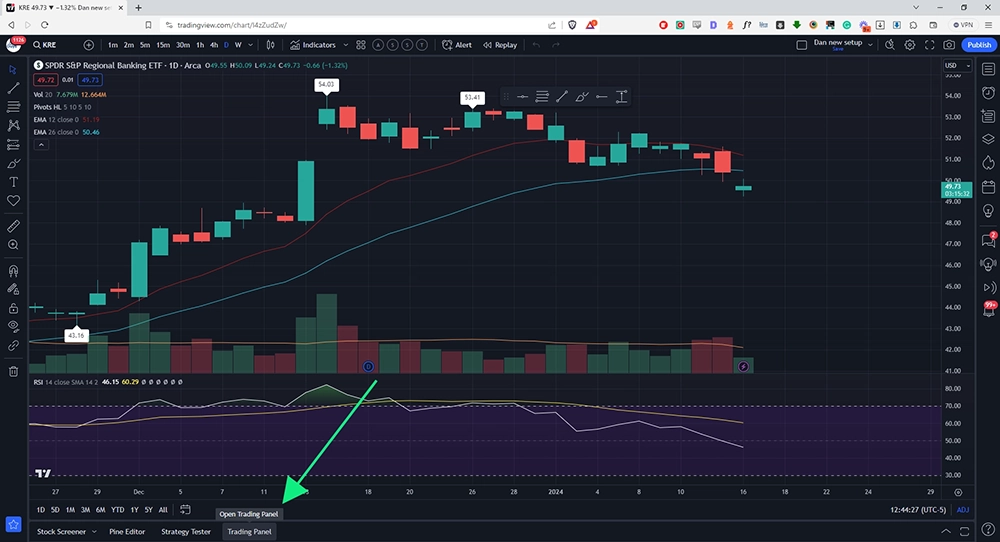Open quick search icon

pyautogui.click(x=890, y=45)
